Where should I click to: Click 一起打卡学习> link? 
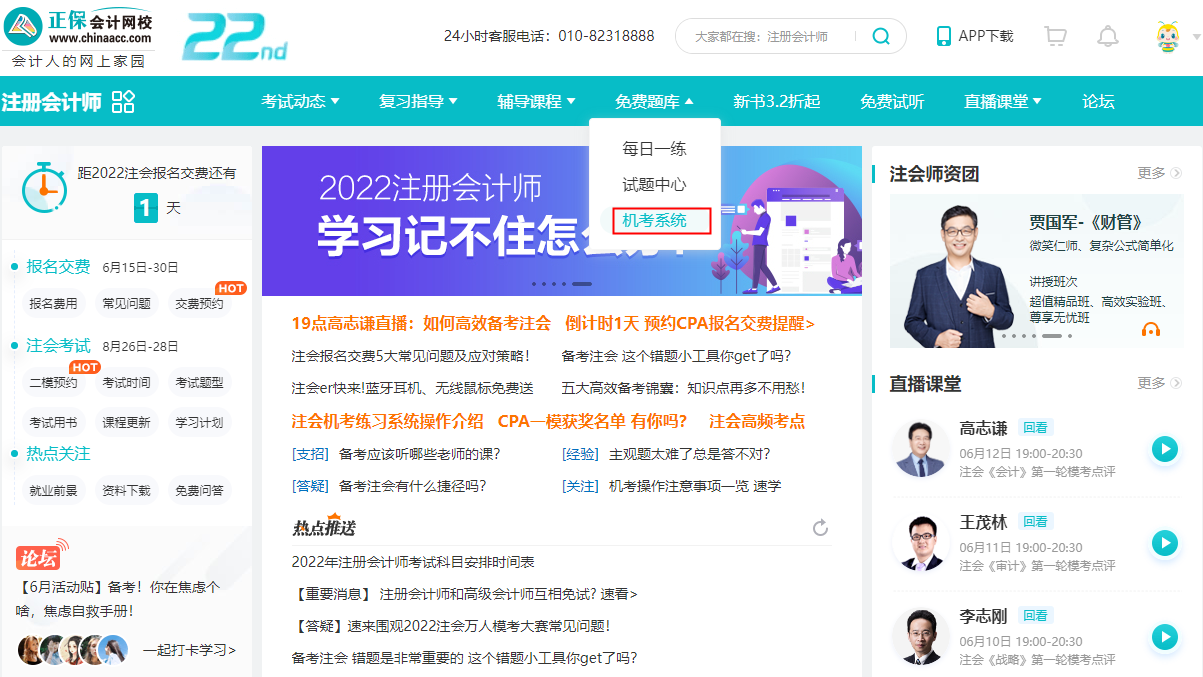coord(189,650)
